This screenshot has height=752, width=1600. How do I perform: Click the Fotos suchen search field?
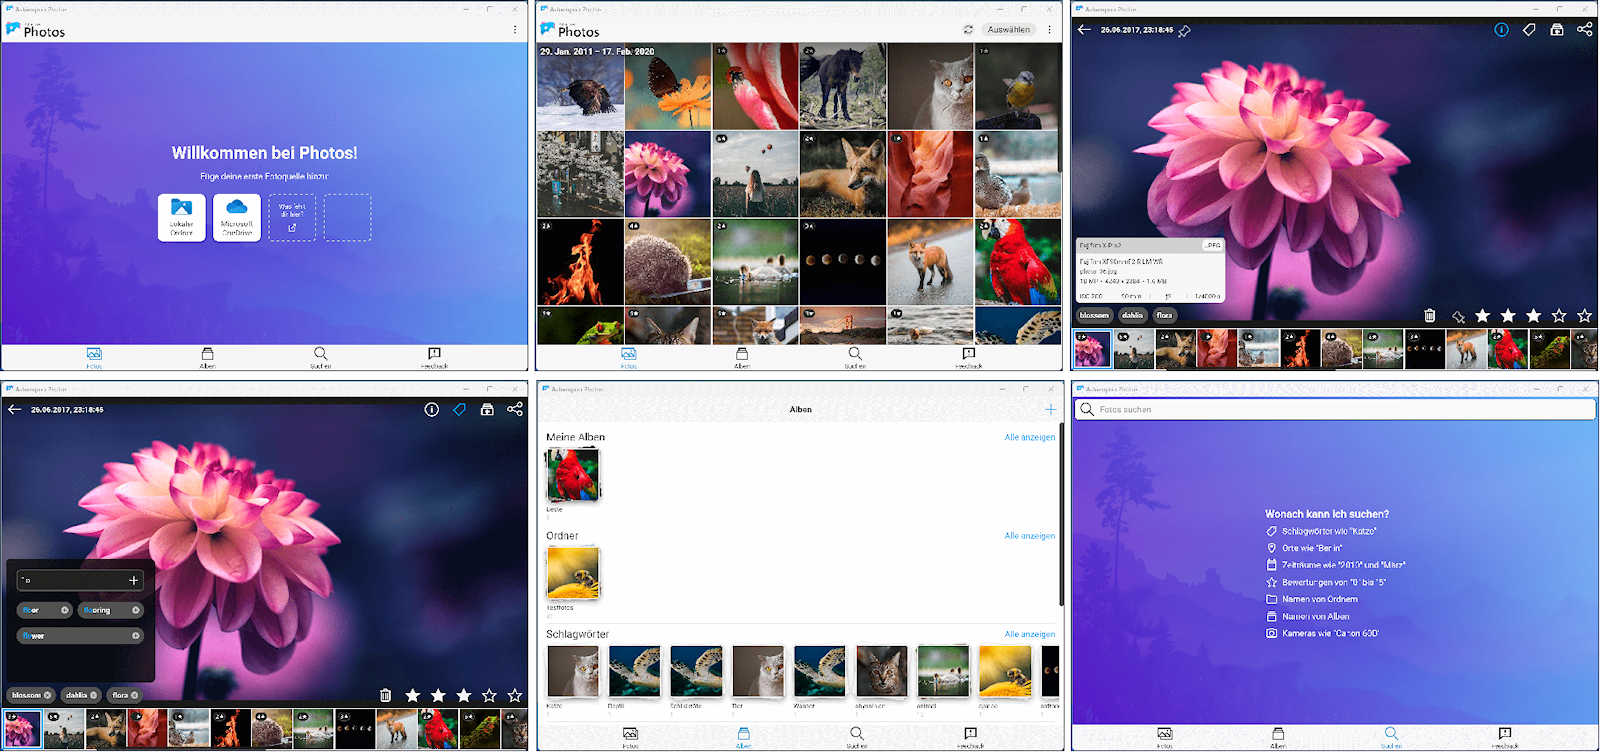click(1334, 409)
